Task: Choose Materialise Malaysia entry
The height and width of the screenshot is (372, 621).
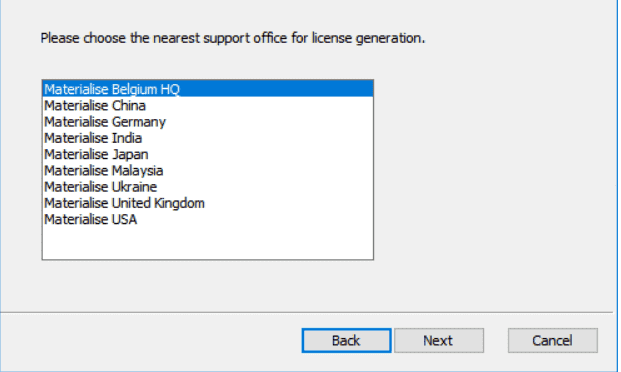Action: tap(208, 171)
